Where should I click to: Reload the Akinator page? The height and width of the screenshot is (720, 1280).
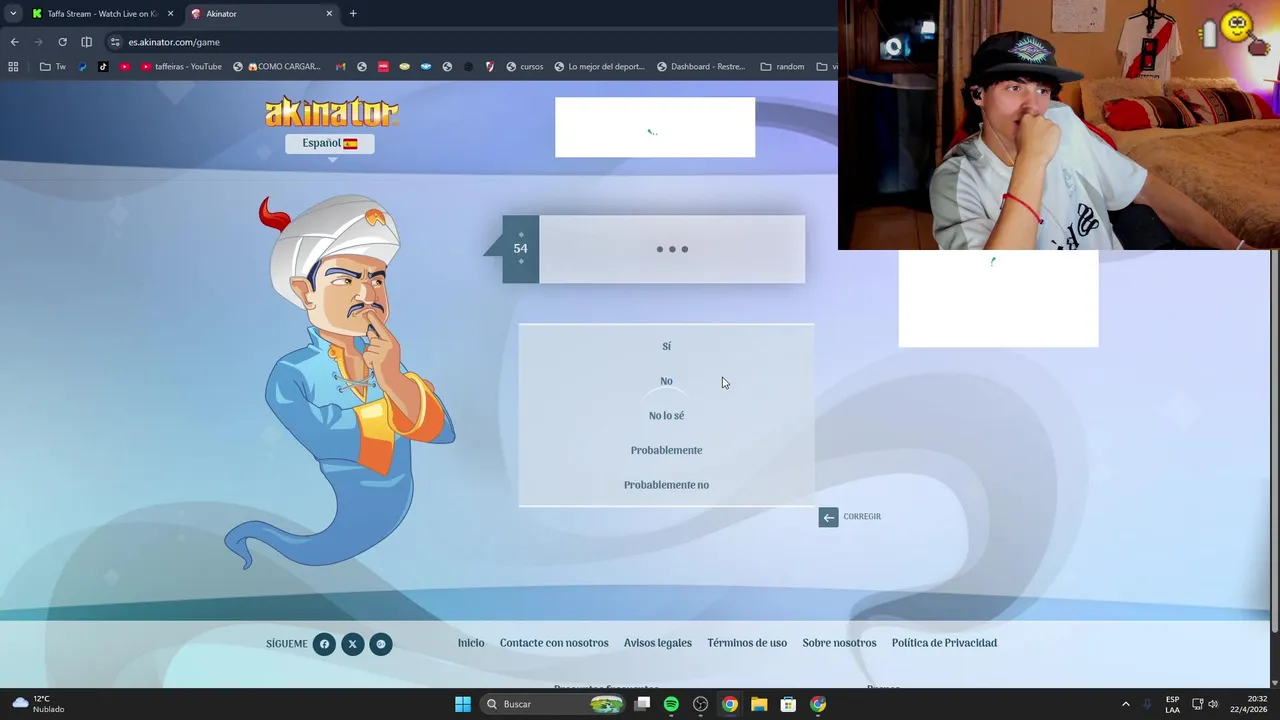(x=62, y=42)
